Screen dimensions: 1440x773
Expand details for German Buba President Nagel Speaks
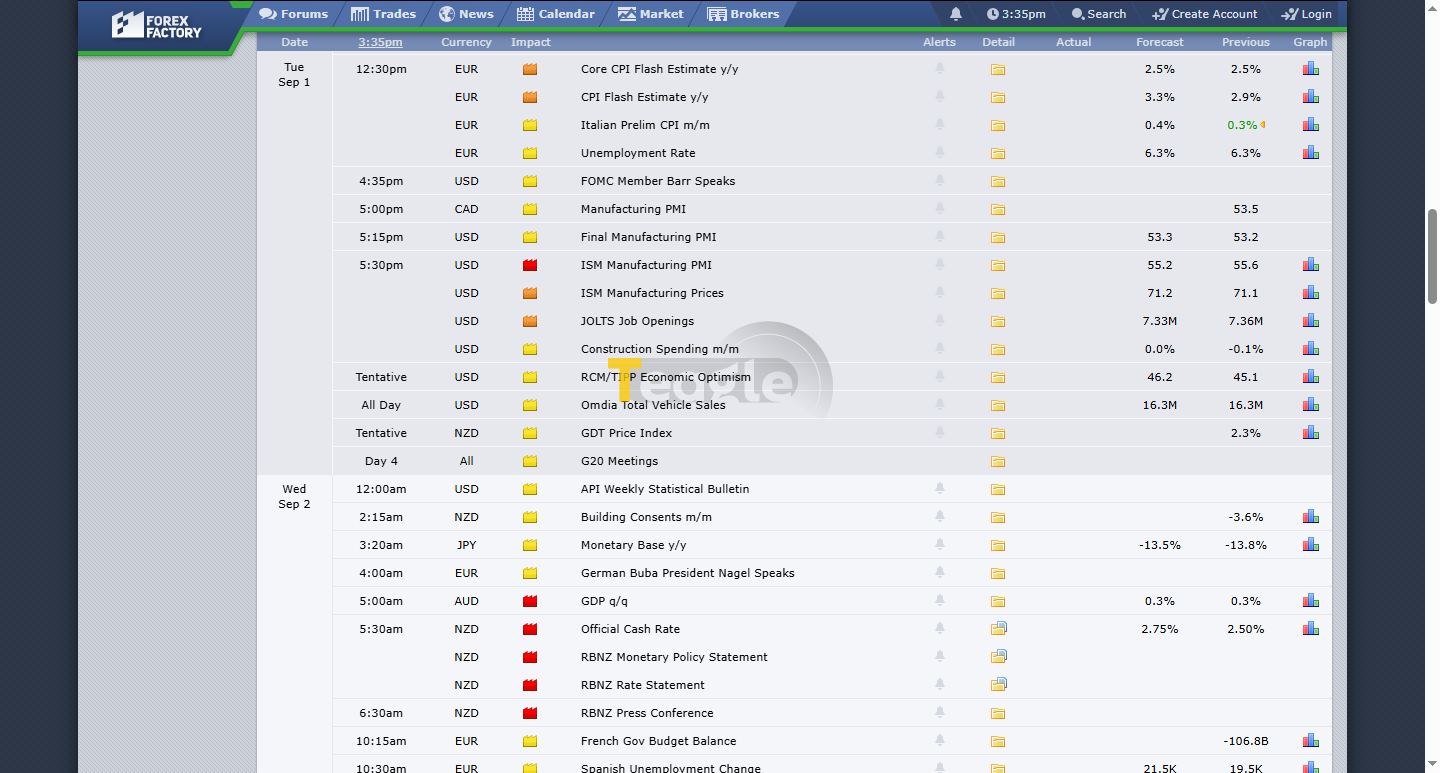pos(998,574)
